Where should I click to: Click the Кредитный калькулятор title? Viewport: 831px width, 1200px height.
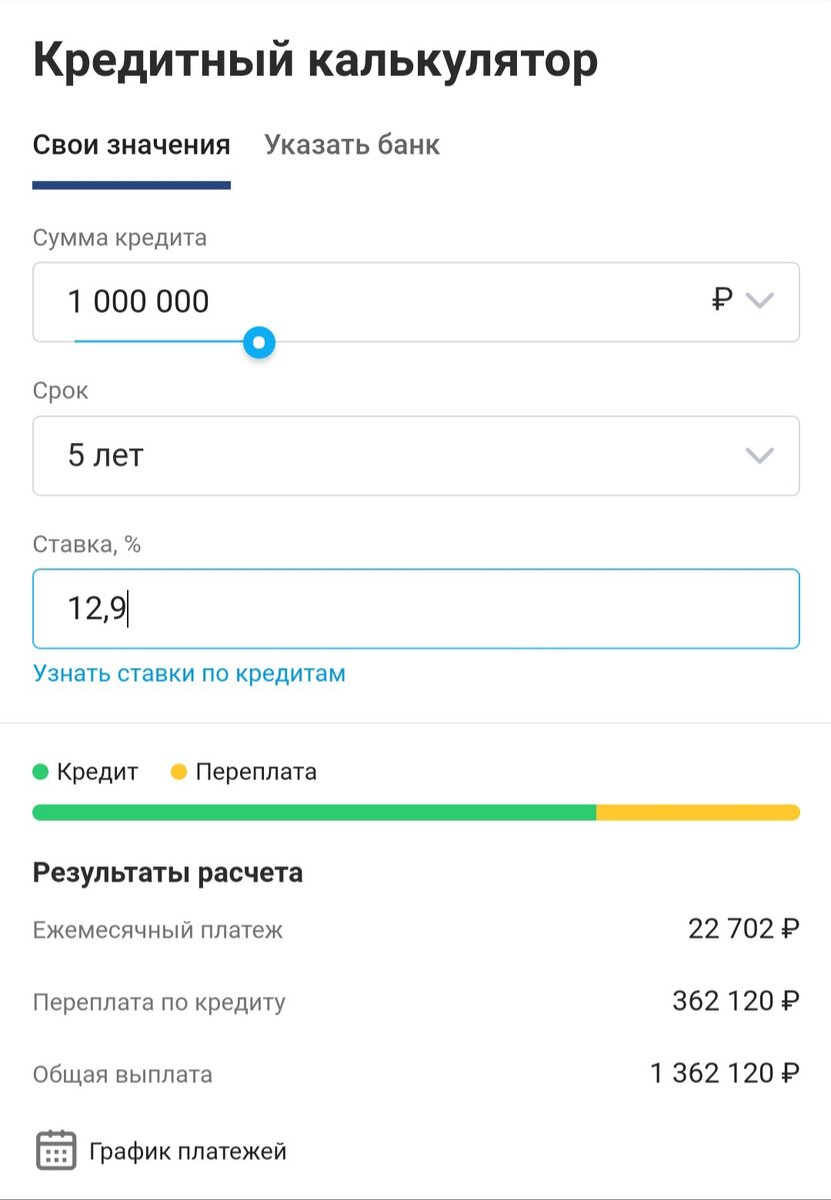314,58
